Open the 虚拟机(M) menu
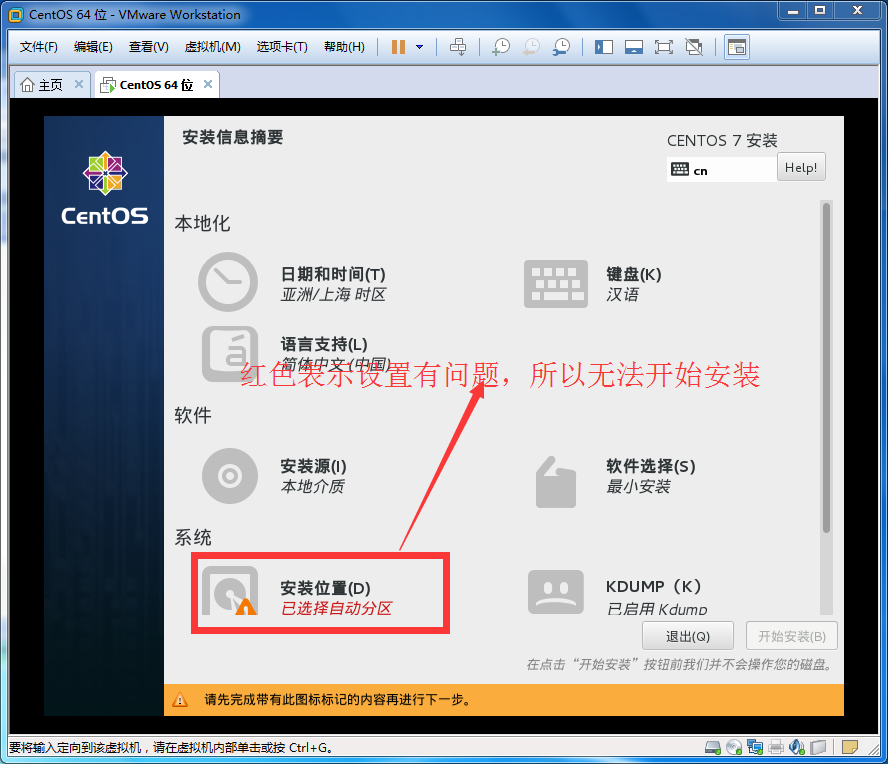 [x=212, y=47]
